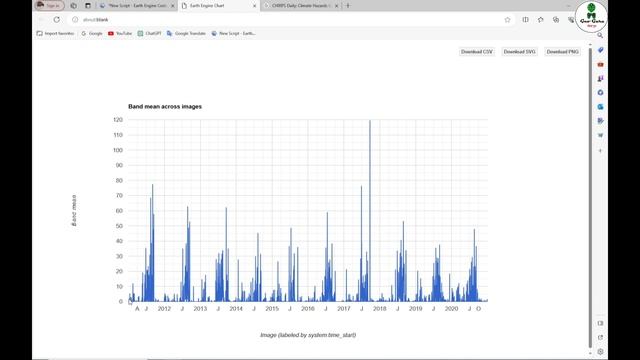Open a new browser tab
This screenshot has width=640, height=360.
coord(348,6)
